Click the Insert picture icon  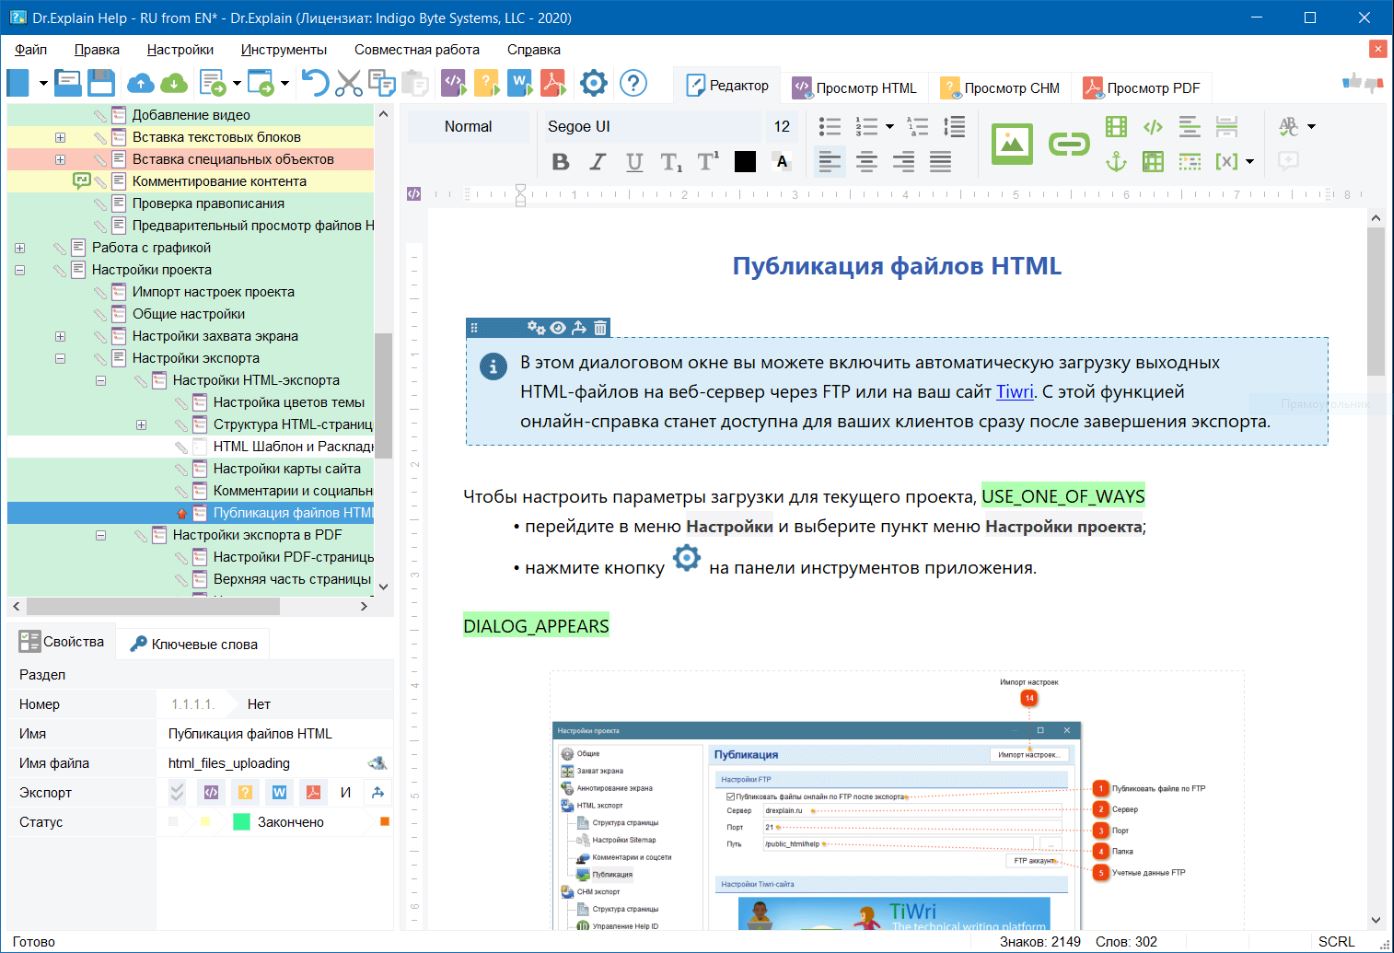1011,144
